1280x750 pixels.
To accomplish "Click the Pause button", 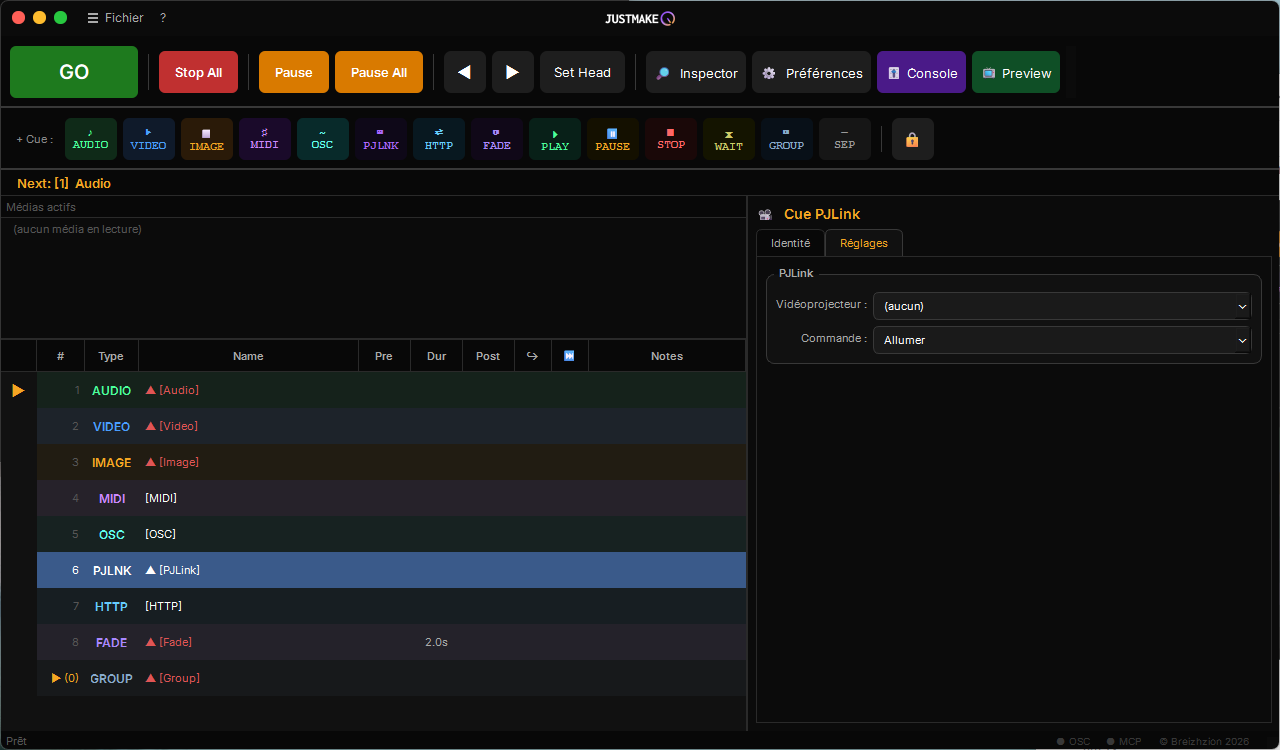I will (294, 72).
